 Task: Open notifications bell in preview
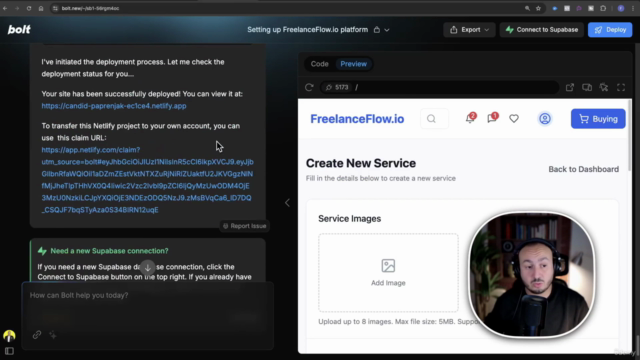(470, 118)
